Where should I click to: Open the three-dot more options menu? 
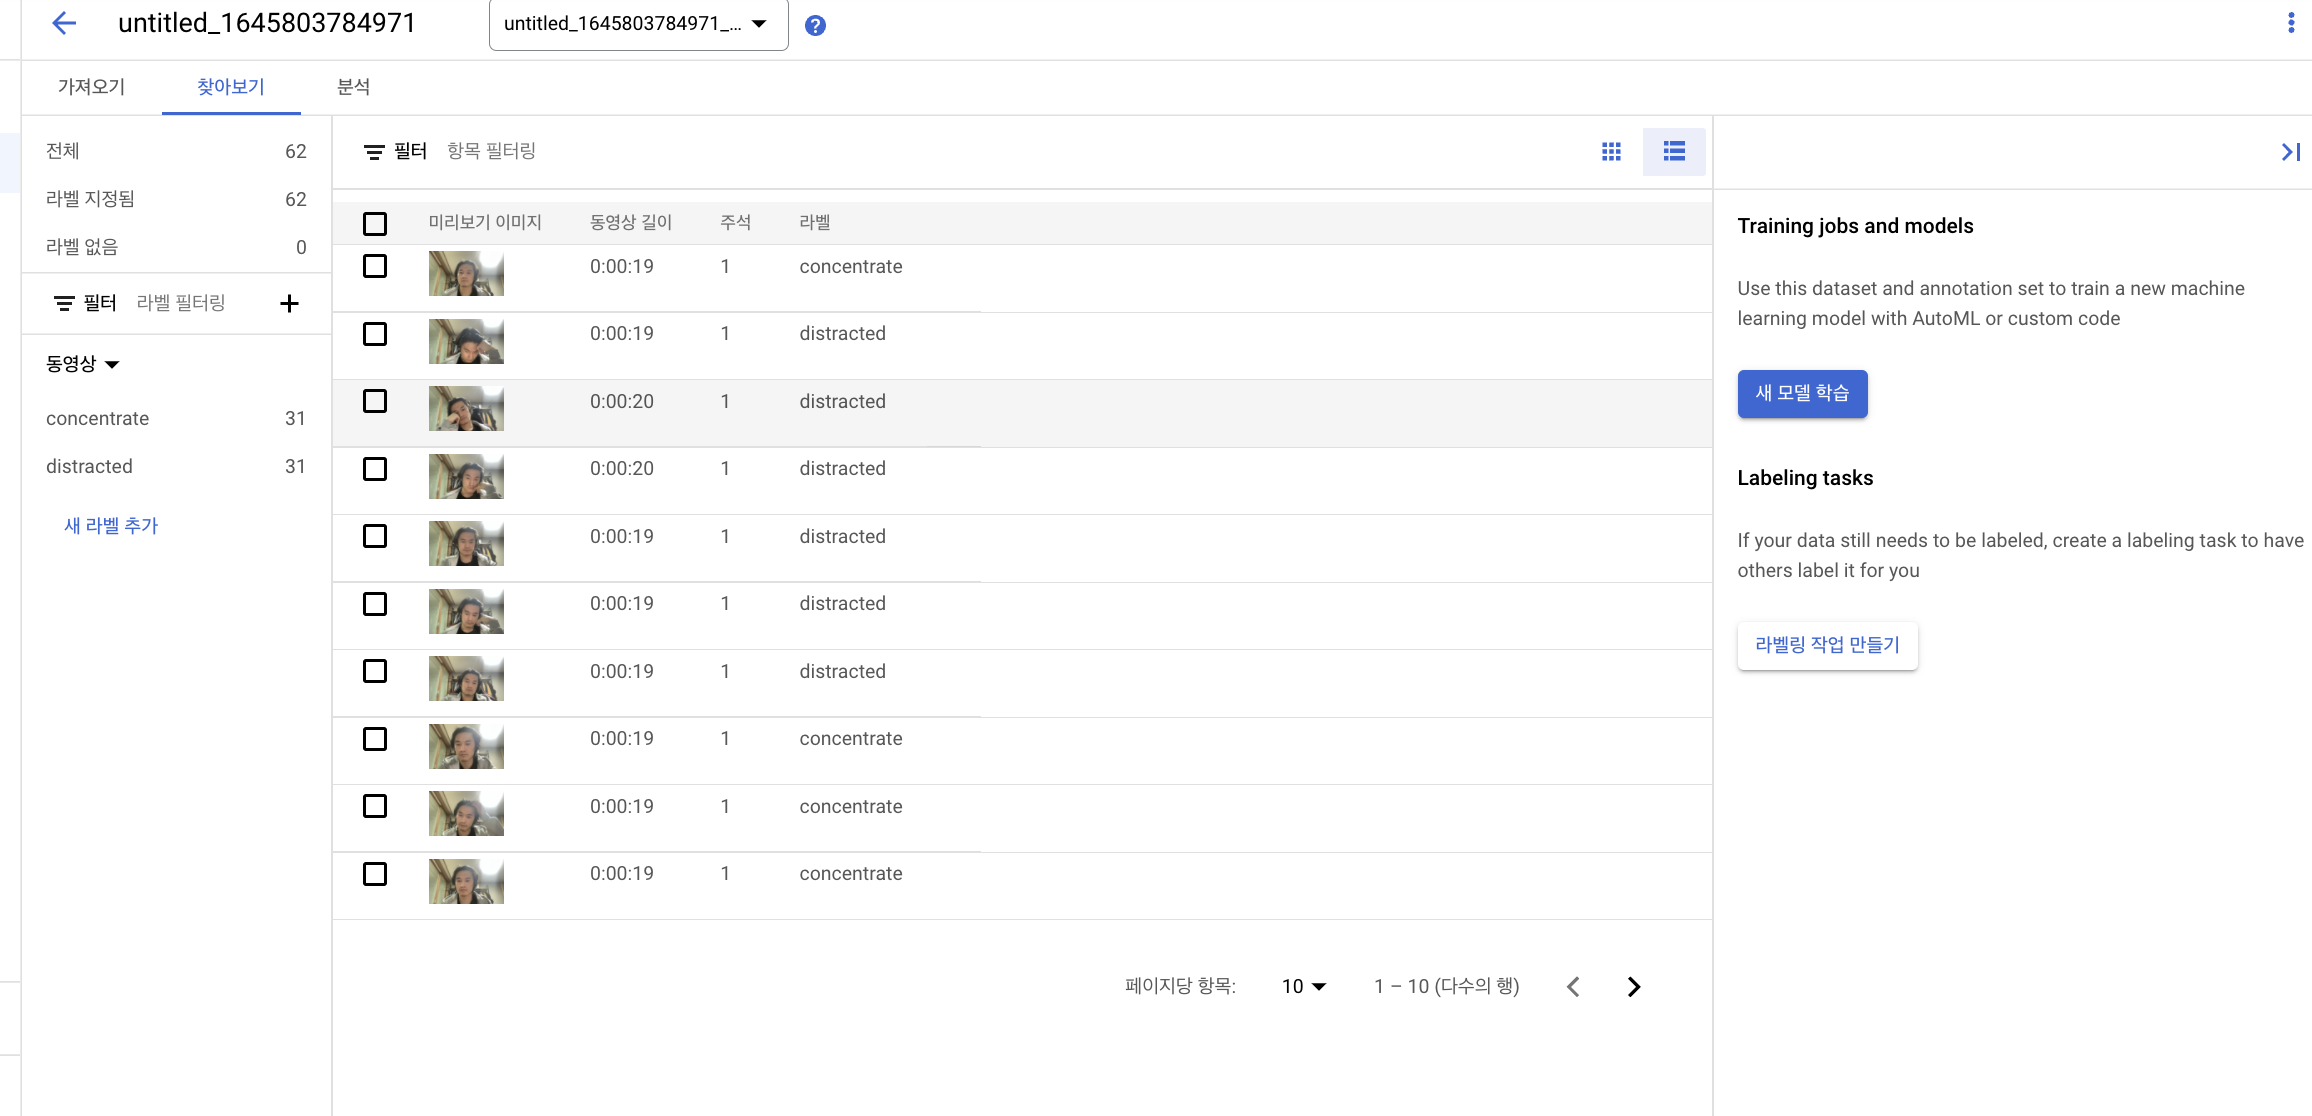pyautogui.click(x=2290, y=23)
